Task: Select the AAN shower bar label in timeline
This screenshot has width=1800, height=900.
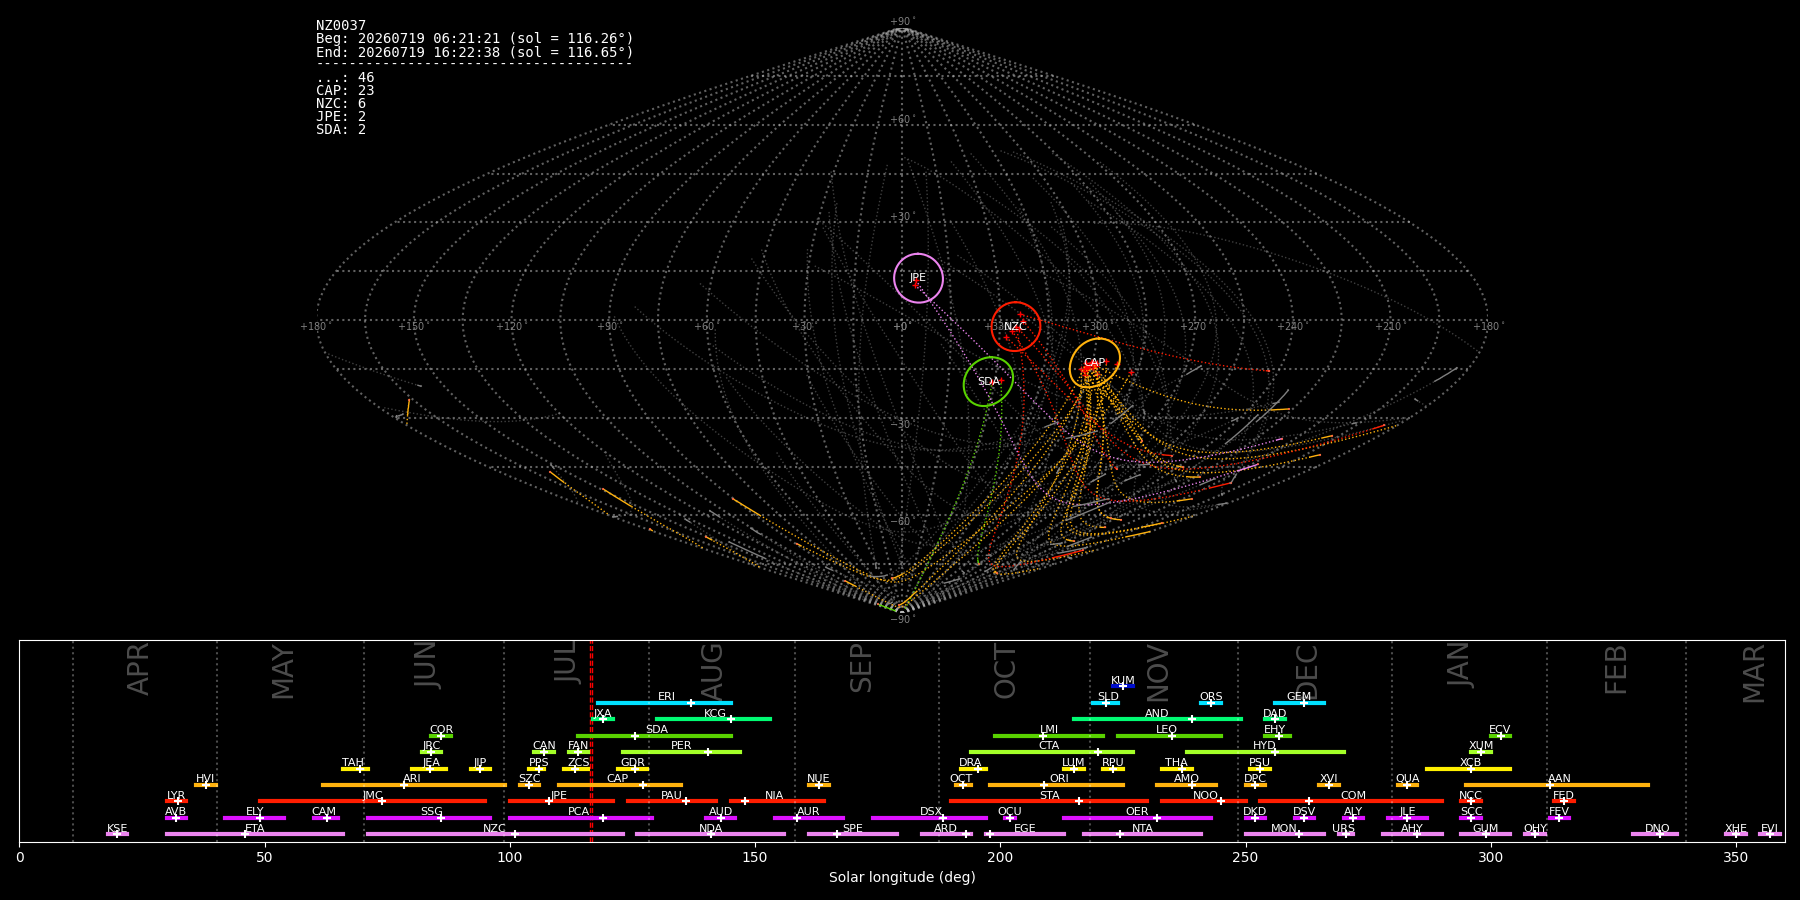Action: pos(1559,779)
